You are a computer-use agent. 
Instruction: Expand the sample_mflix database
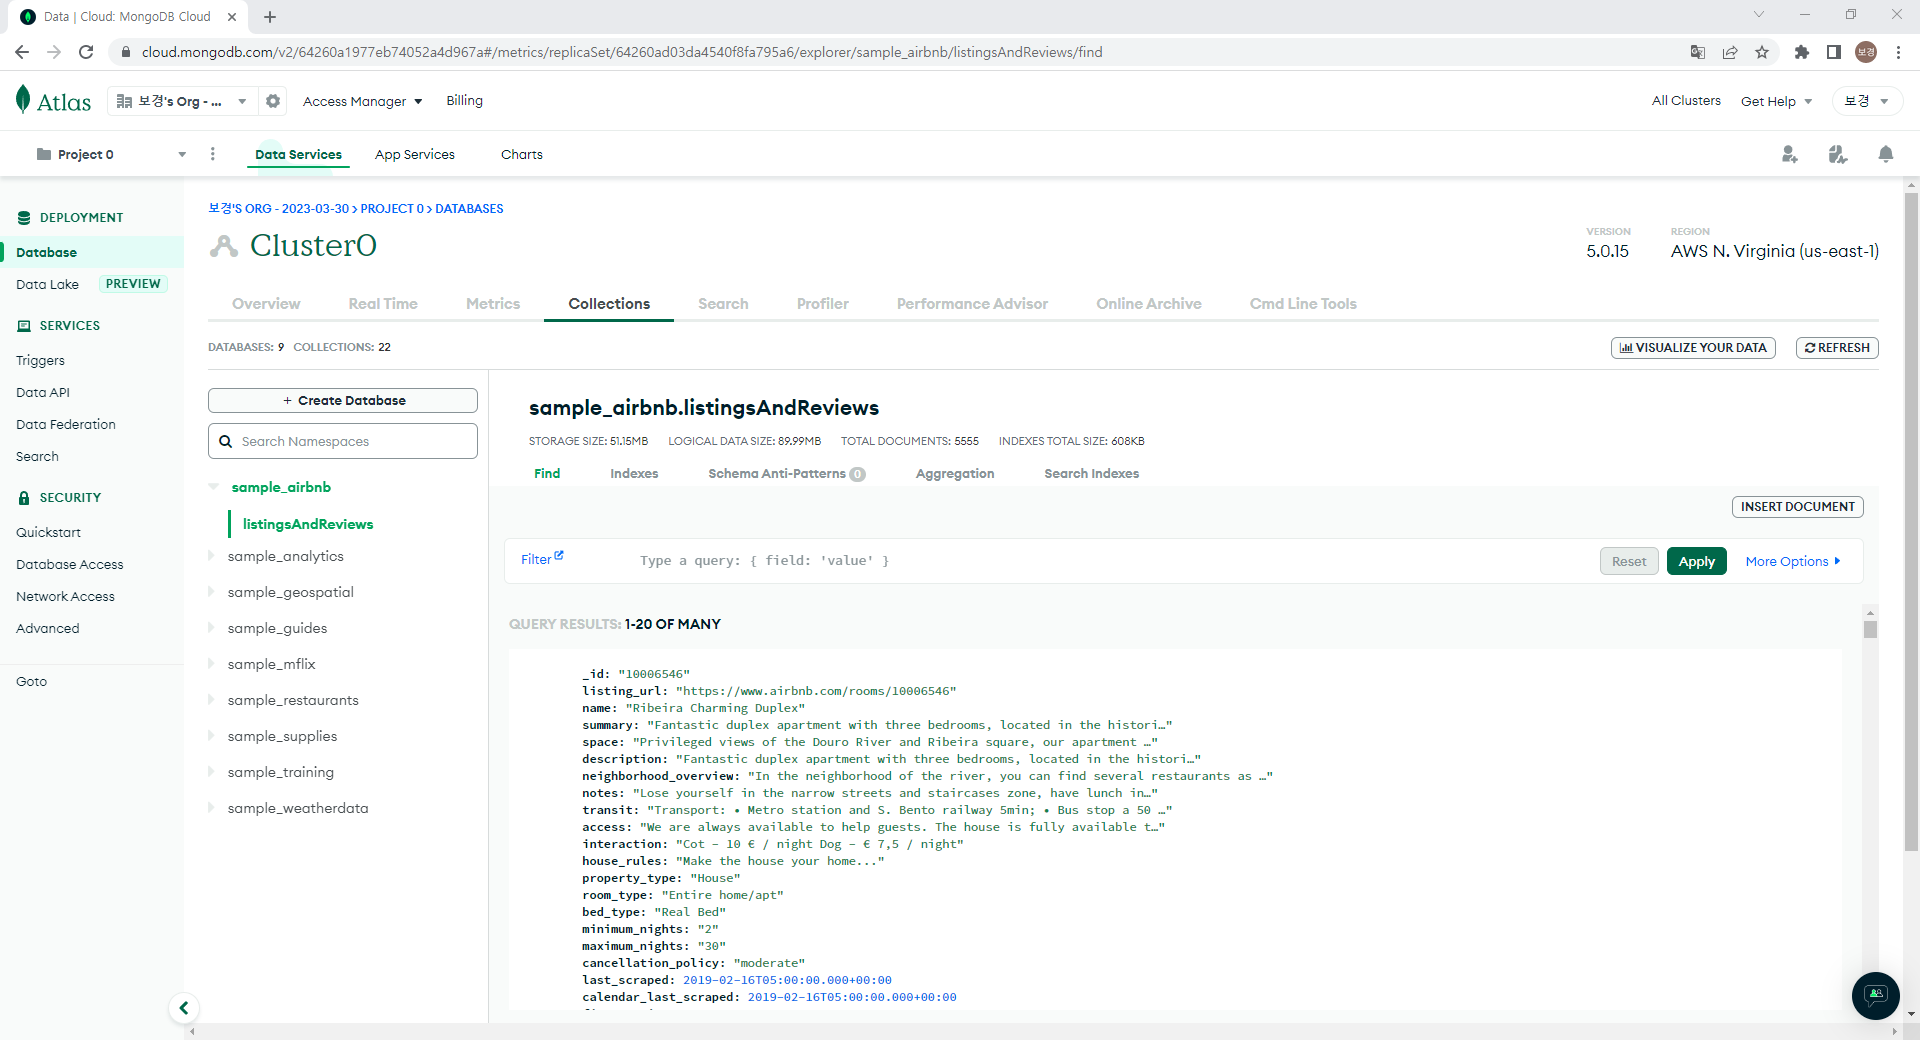pos(211,664)
